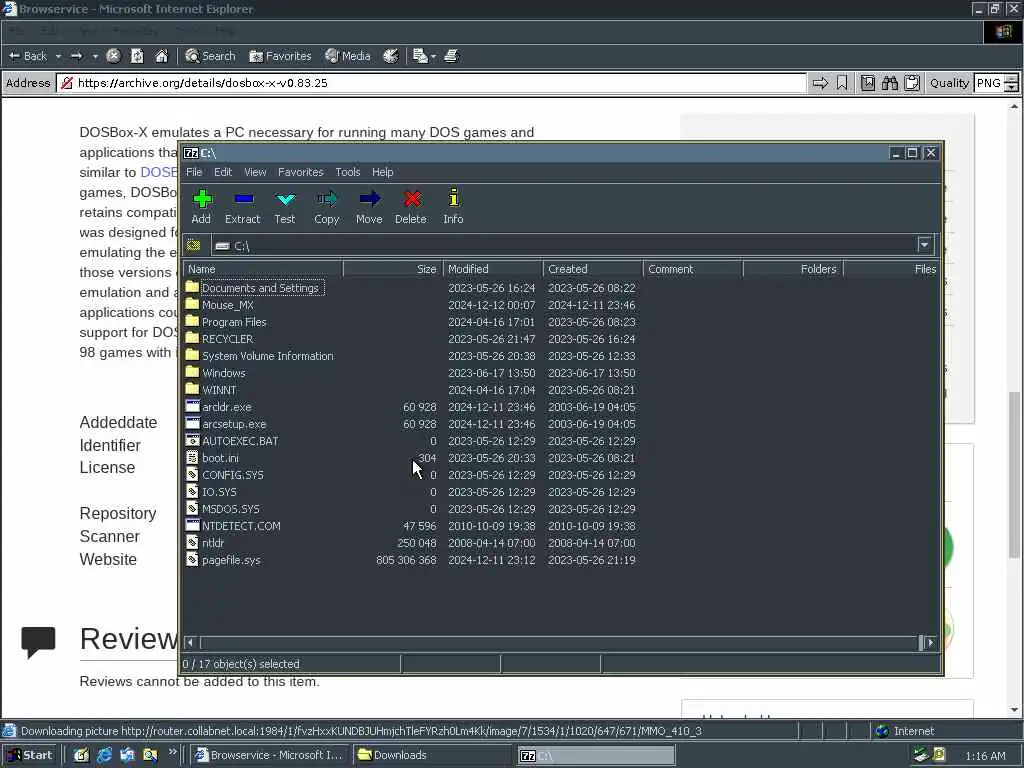
Task: Select the Program Files folder
Action: coord(234,322)
